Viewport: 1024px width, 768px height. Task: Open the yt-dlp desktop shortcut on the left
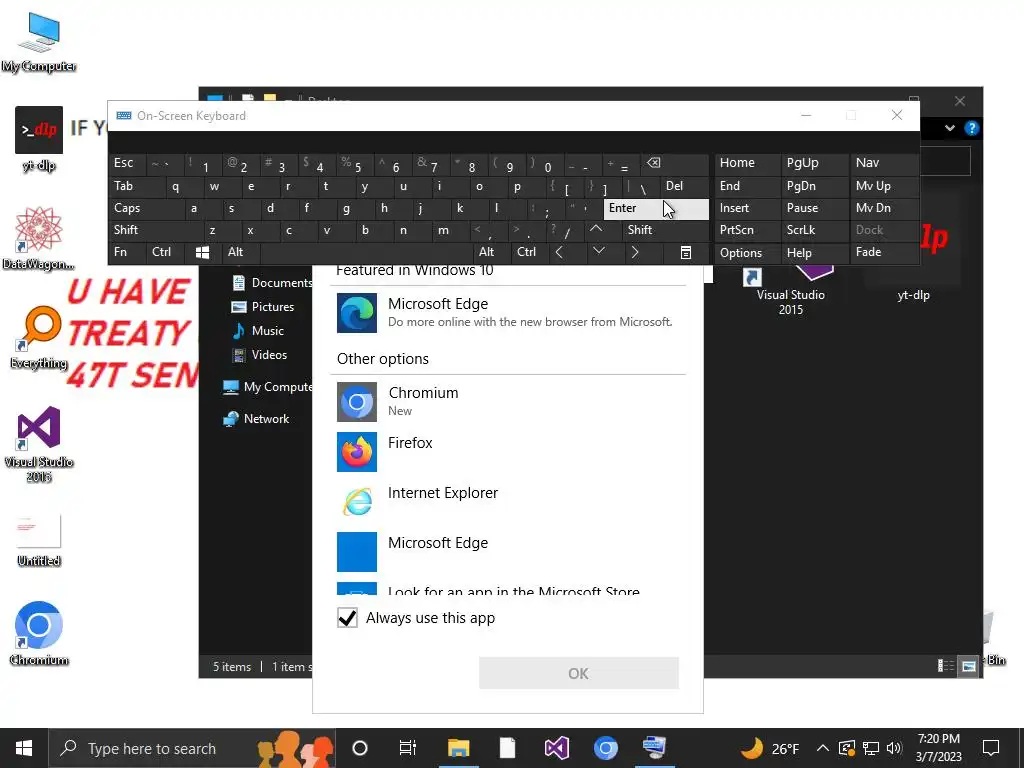click(39, 138)
